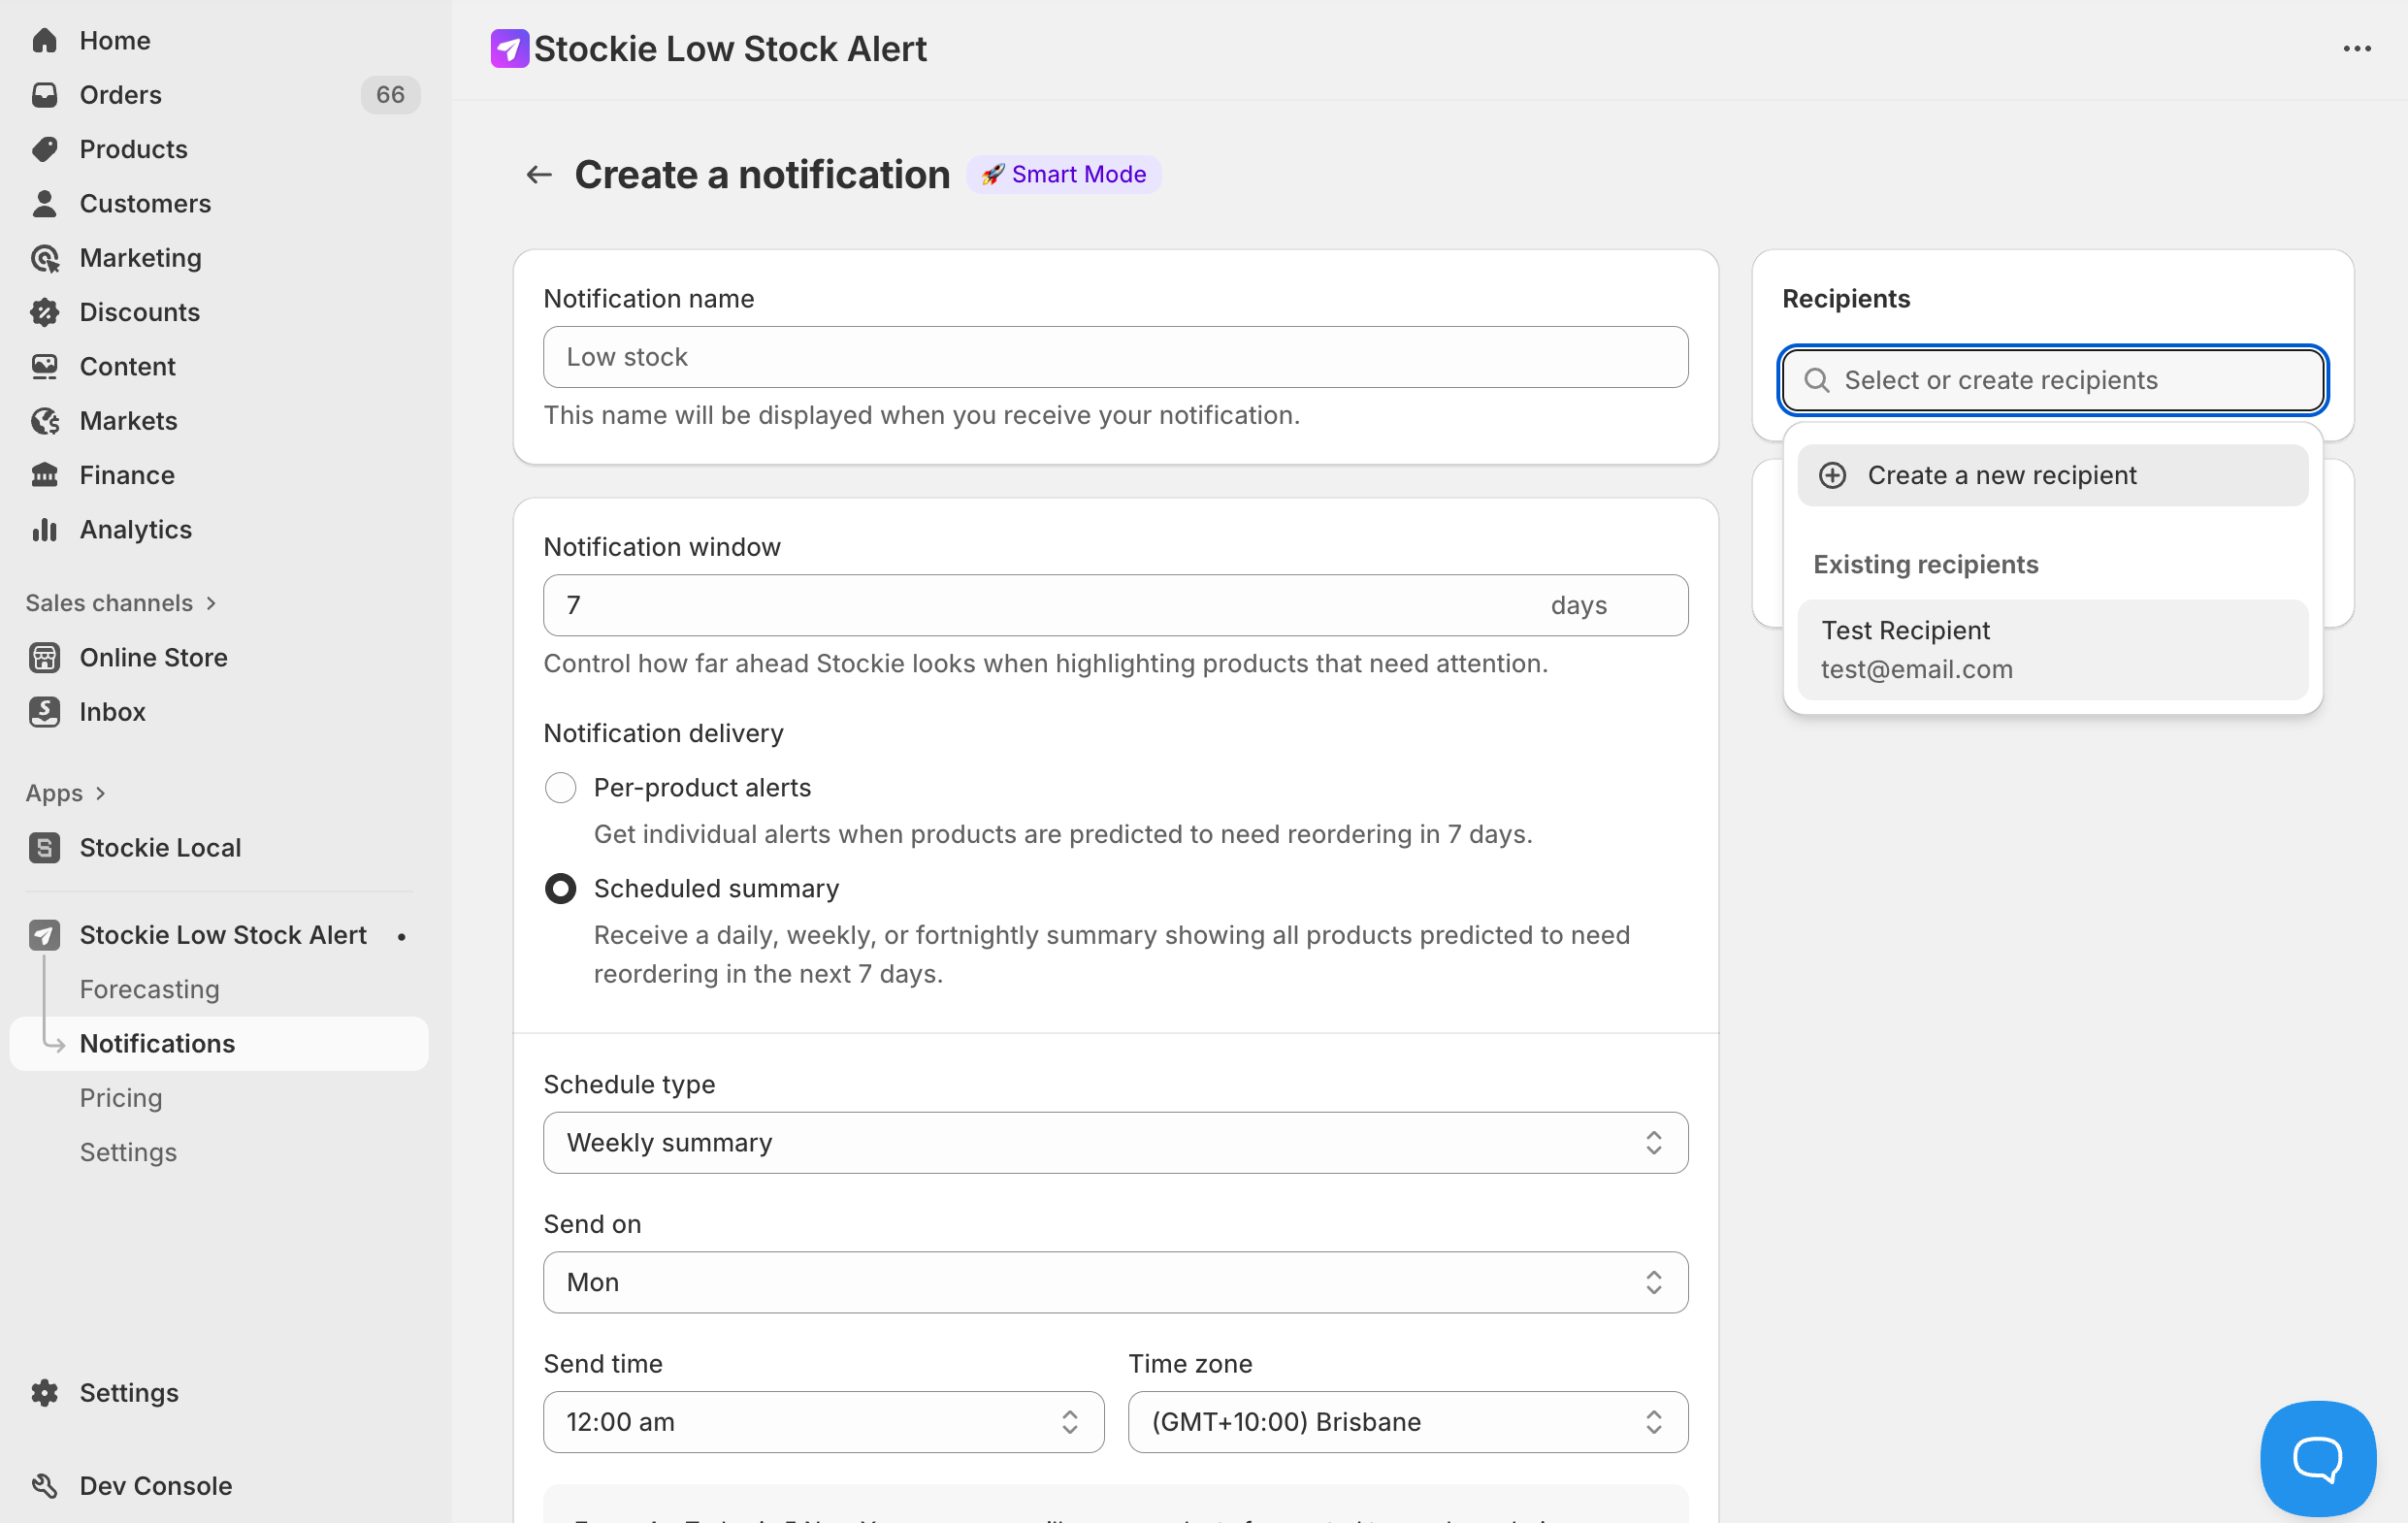Click the Markets globe icon
Screen dimensions: 2408x1523
(x=44, y=421)
